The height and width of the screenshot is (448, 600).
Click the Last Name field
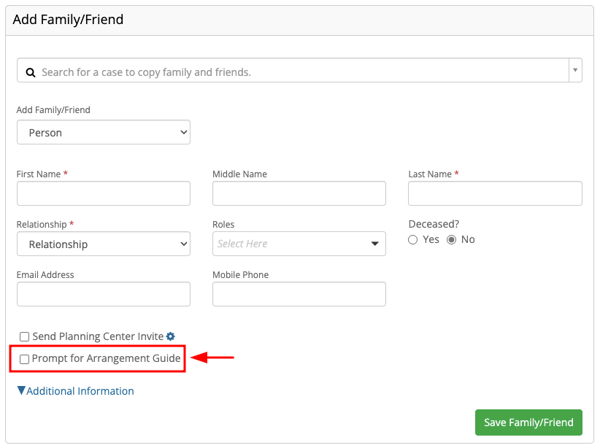[494, 194]
